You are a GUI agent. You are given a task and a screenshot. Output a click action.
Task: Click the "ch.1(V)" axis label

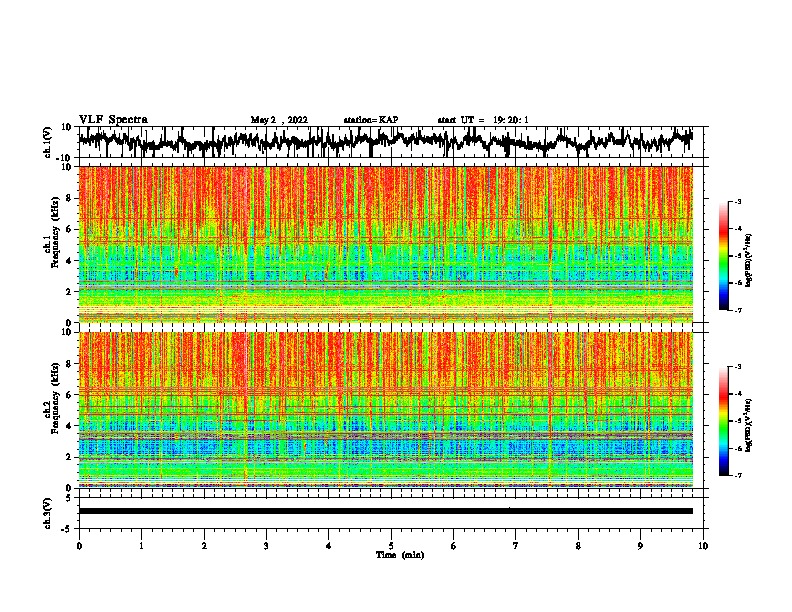click(x=48, y=143)
